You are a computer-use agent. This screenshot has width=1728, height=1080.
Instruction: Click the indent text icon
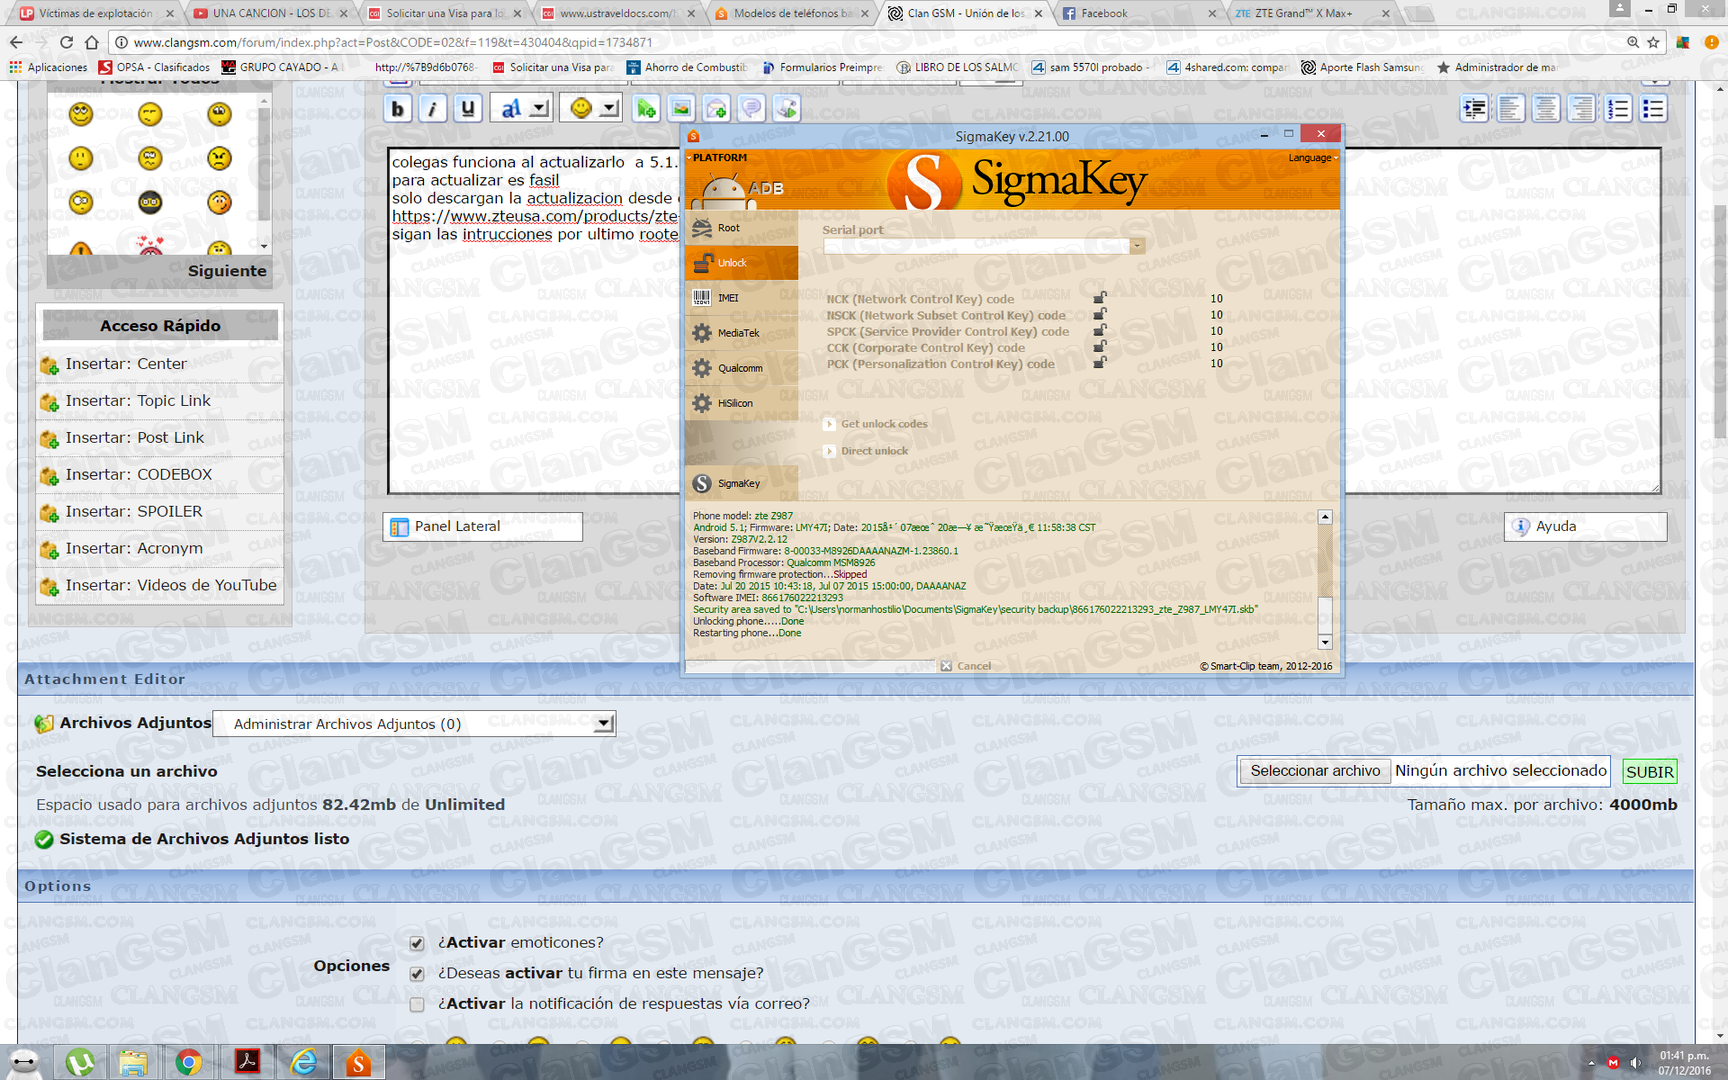click(x=1474, y=109)
